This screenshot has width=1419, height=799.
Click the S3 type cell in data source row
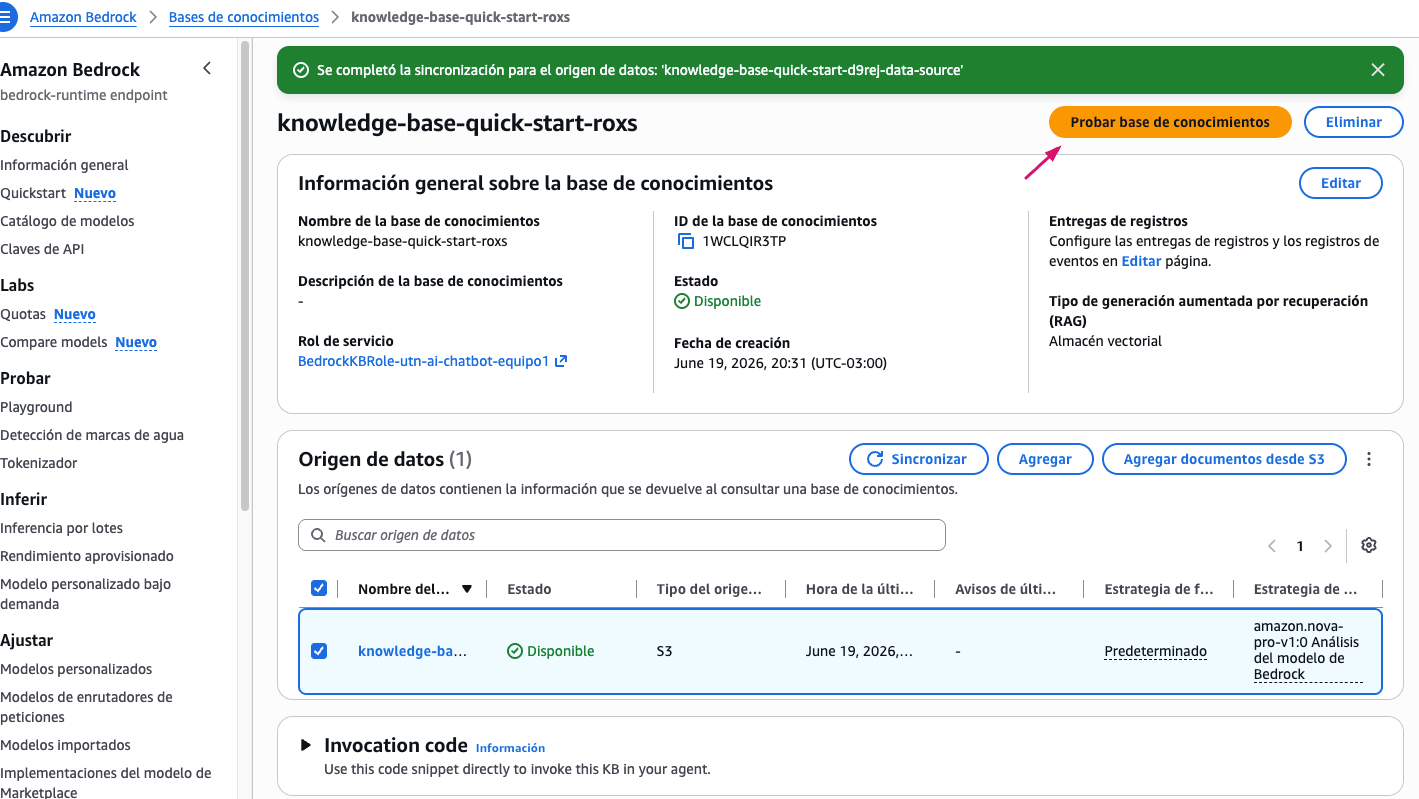click(664, 651)
